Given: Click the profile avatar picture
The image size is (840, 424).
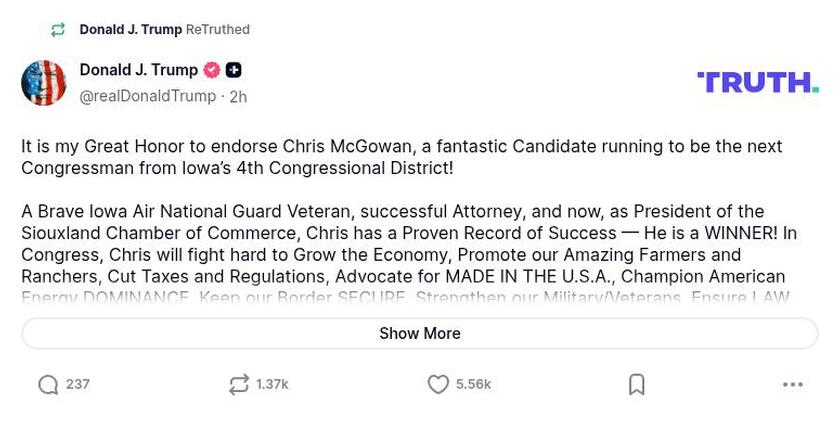Looking at the screenshot, I should 44,83.
